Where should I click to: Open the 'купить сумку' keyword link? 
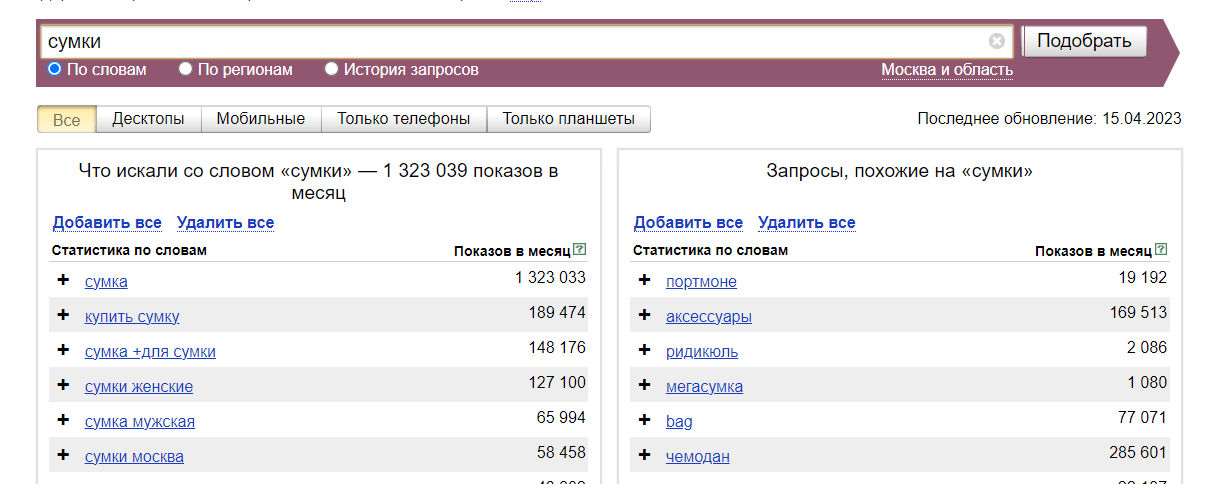pos(132,316)
